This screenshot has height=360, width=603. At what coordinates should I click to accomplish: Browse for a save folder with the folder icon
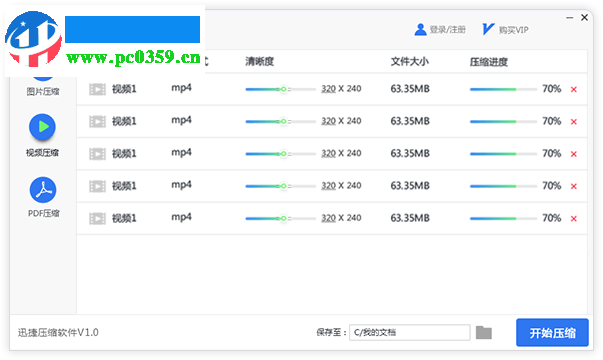[484, 333]
